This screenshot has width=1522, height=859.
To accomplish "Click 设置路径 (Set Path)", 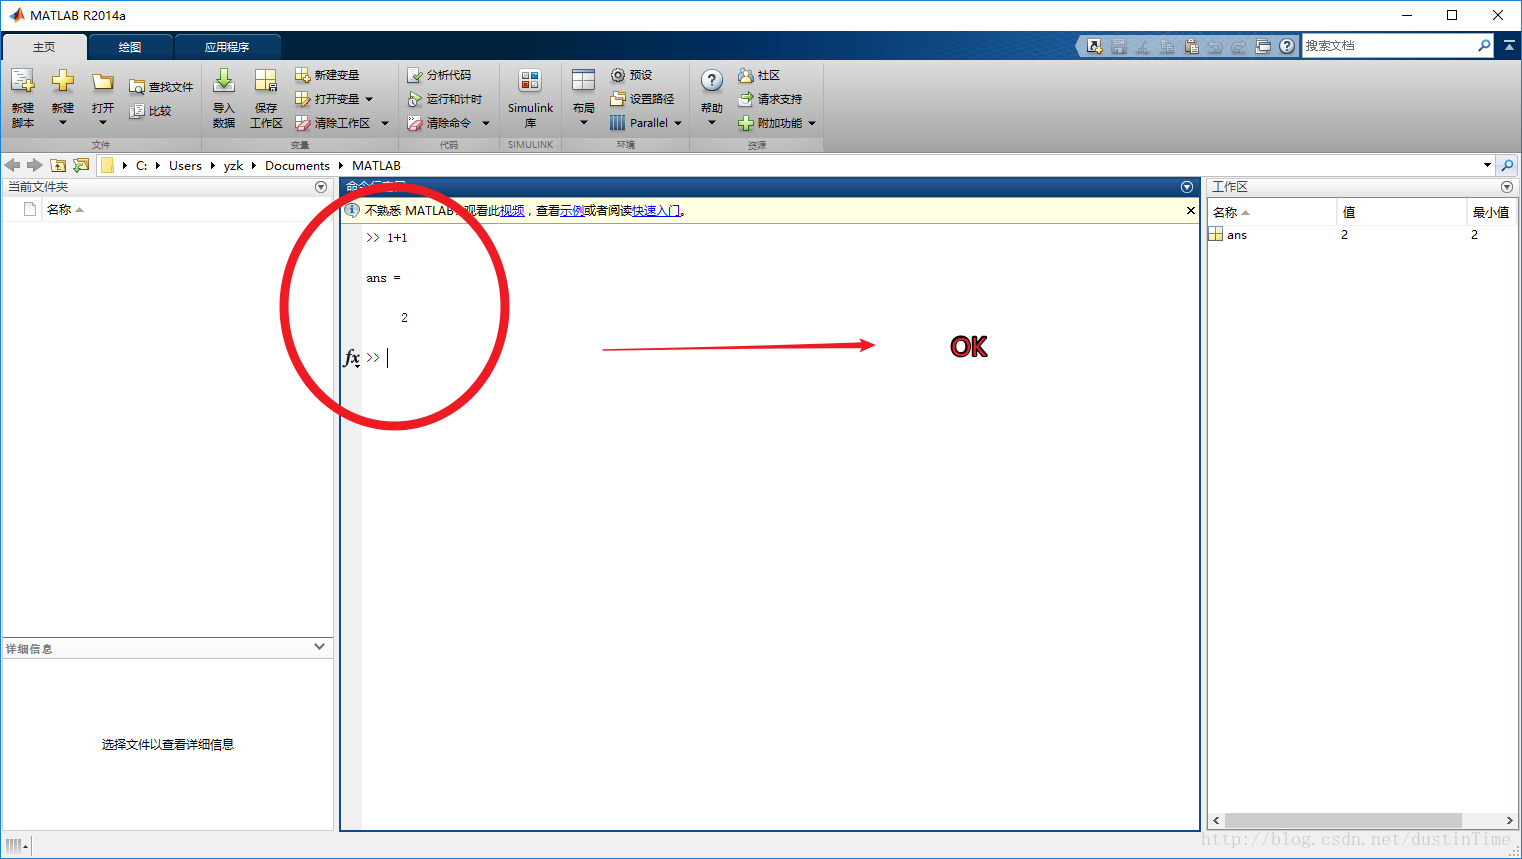I will 642,99.
